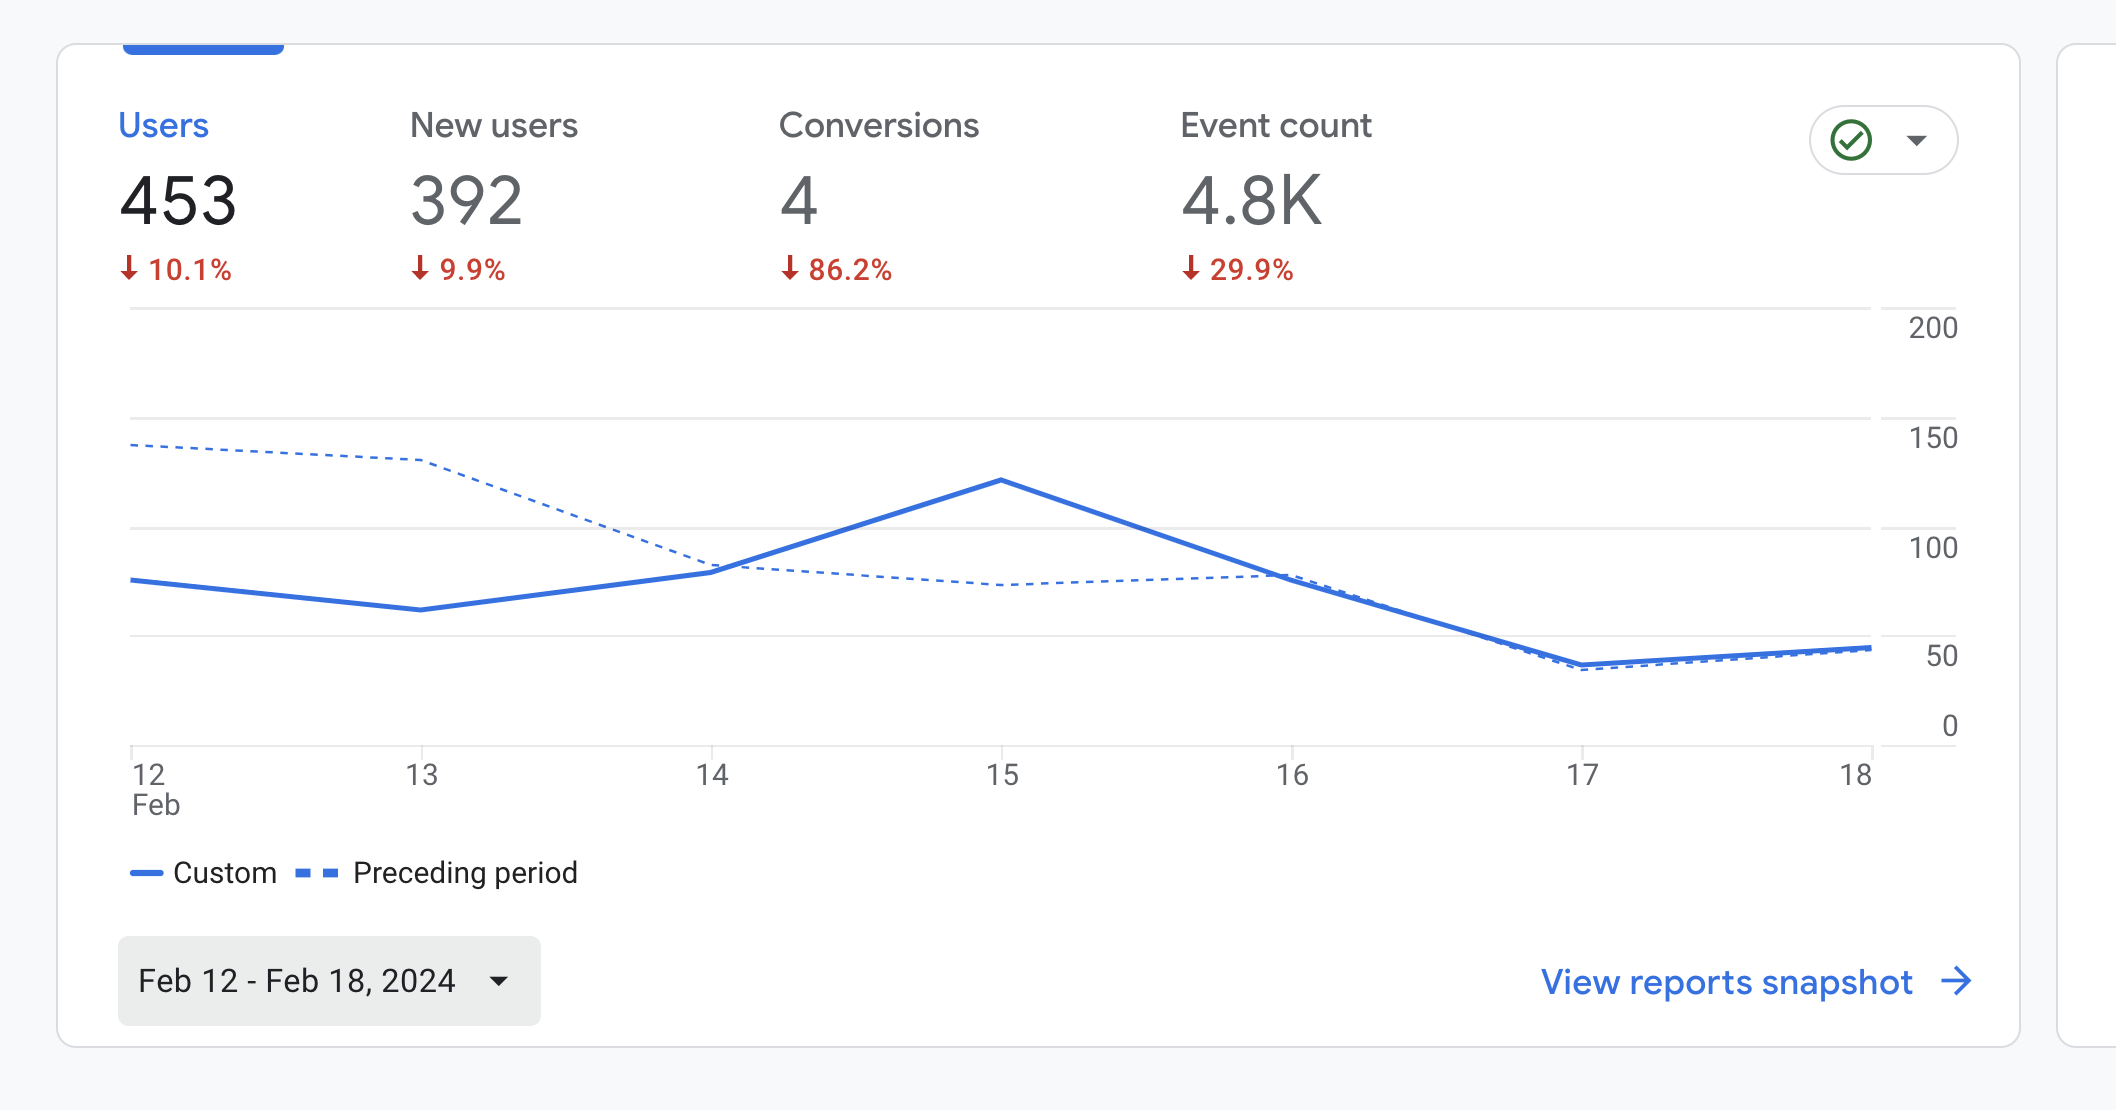This screenshot has height=1110, width=2116.
Task: Open View reports snapshot
Action: (1726, 982)
